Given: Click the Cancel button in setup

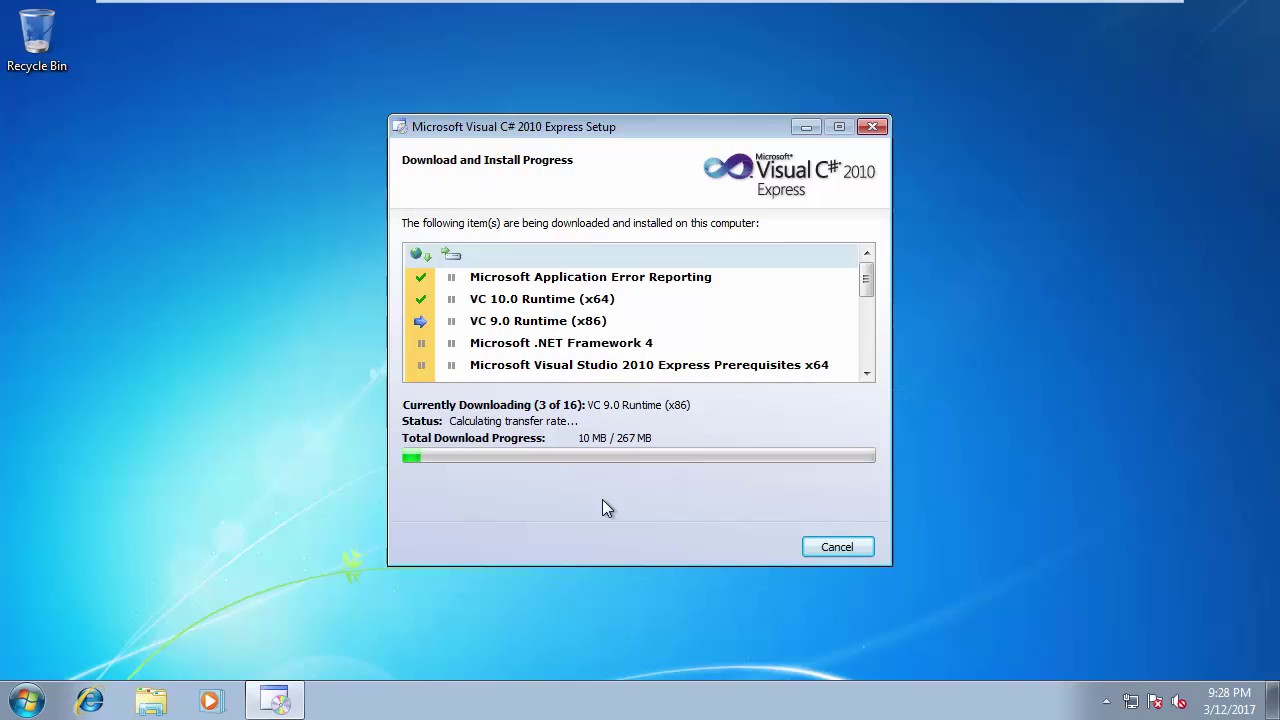Looking at the screenshot, I should (x=837, y=547).
